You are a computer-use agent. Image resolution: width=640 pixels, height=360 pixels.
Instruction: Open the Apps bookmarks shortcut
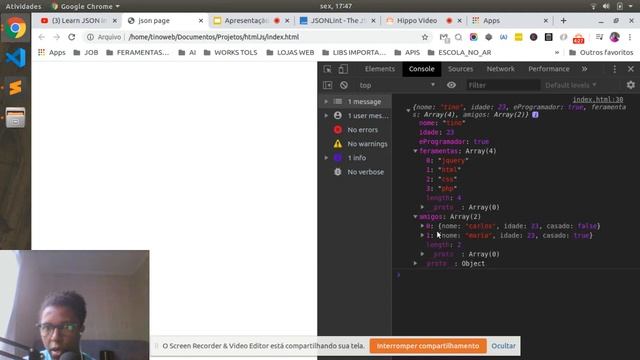click(51, 53)
